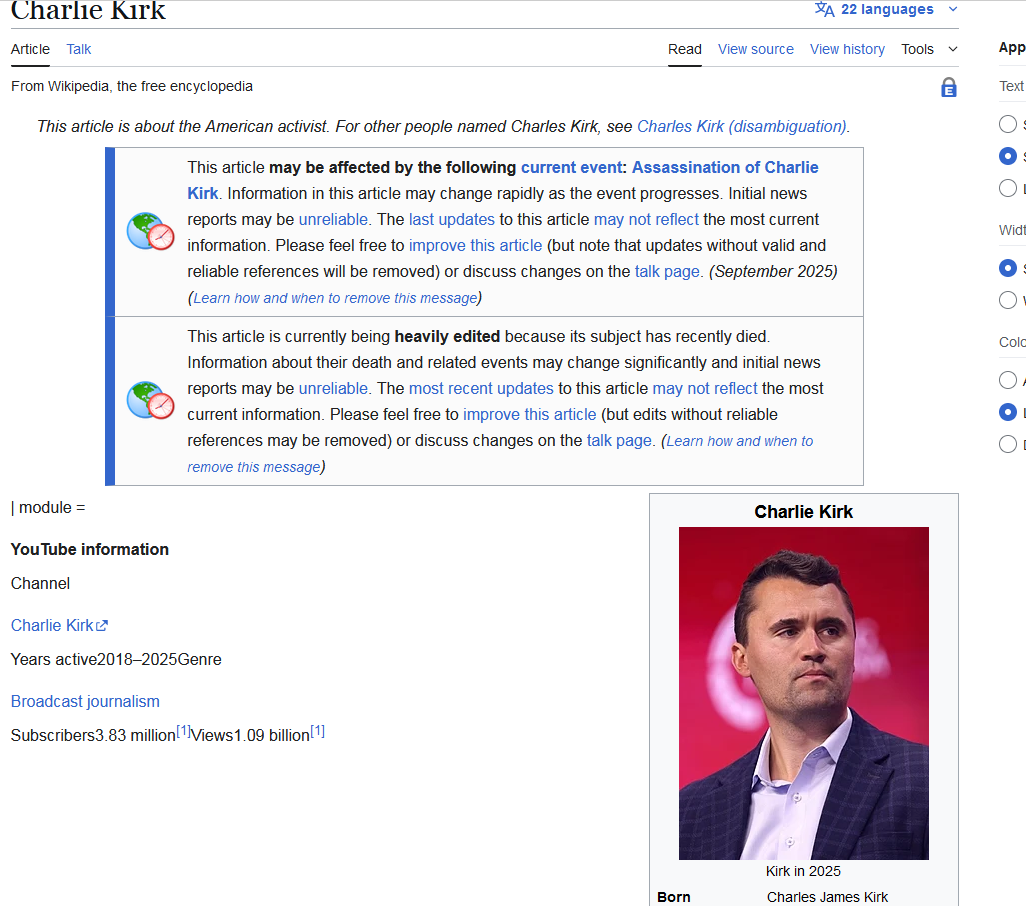
Task: Click the 'Charles James Kirk' birth name text
Action: pyautogui.click(x=827, y=897)
